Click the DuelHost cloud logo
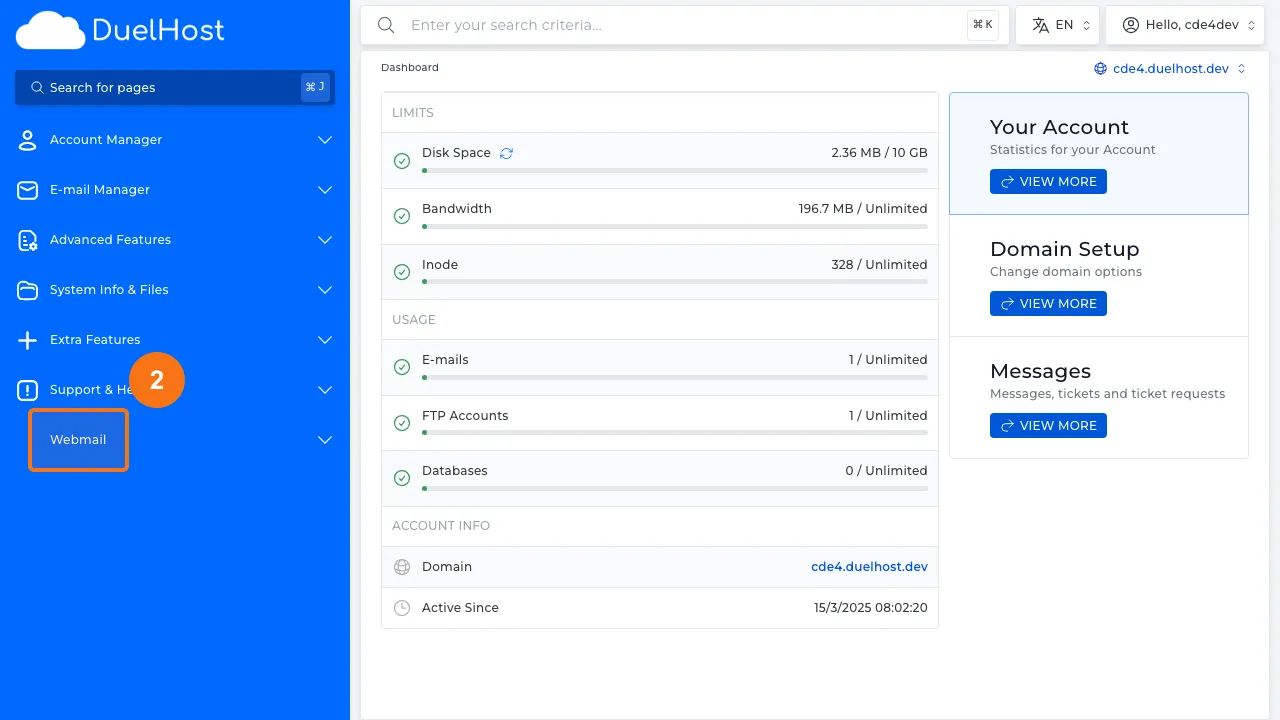Viewport: 1280px width, 720px height. click(50, 30)
